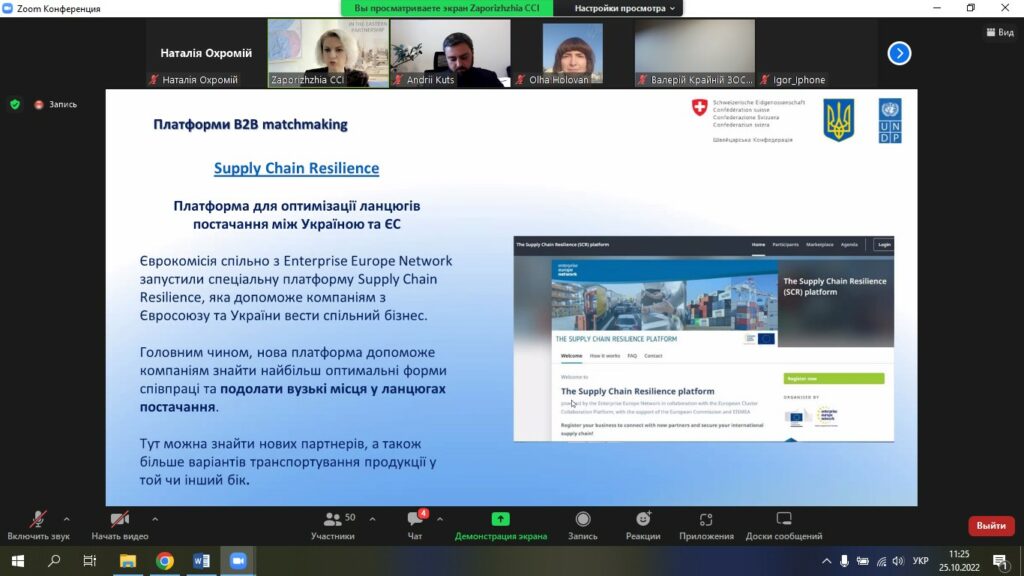Click red Запись recording indicator
The height and width of the screenshot is (576, 1024).
[x=56, y=104]
